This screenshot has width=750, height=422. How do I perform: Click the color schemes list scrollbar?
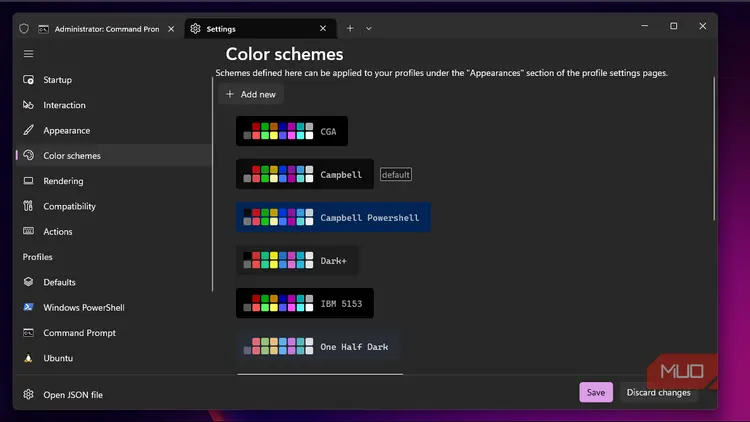coord(714,148)
